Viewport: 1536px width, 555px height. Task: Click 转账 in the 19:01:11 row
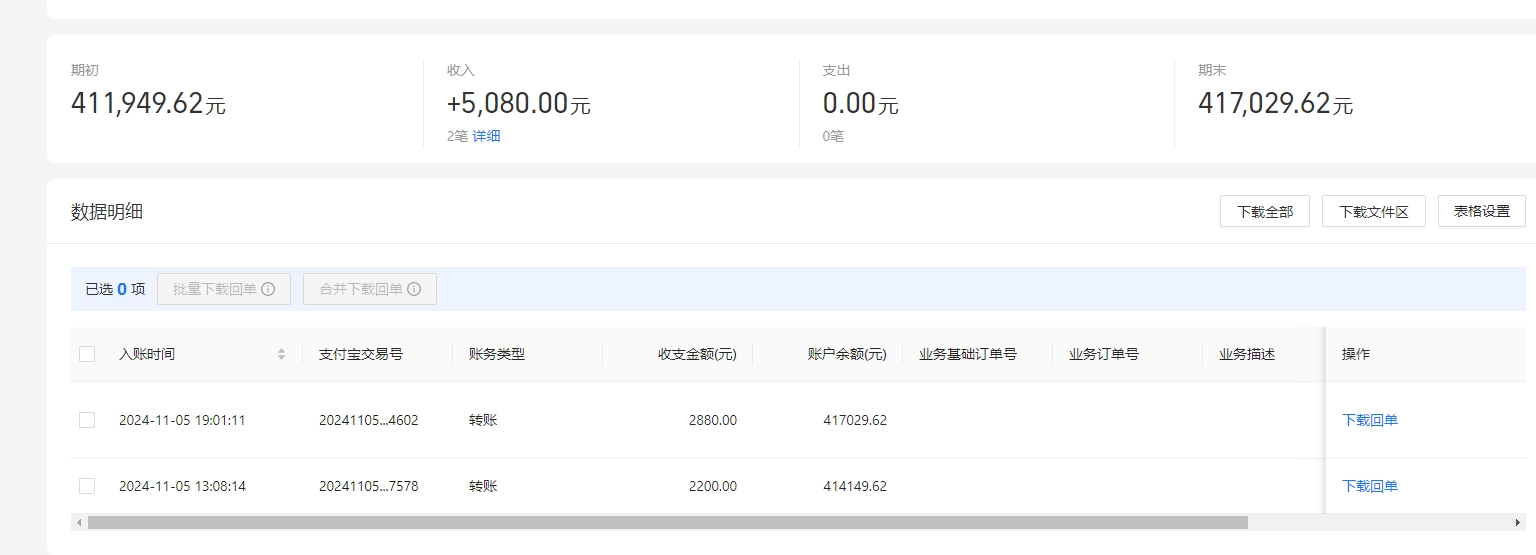pos(483,420)
